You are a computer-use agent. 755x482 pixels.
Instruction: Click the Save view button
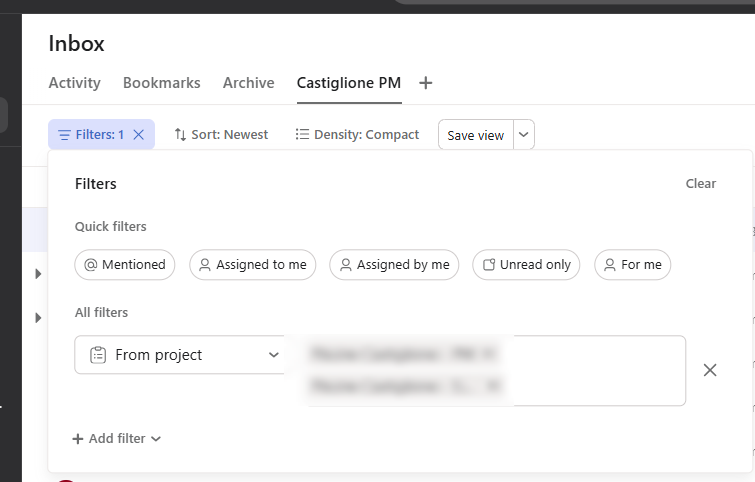[475, 135]
